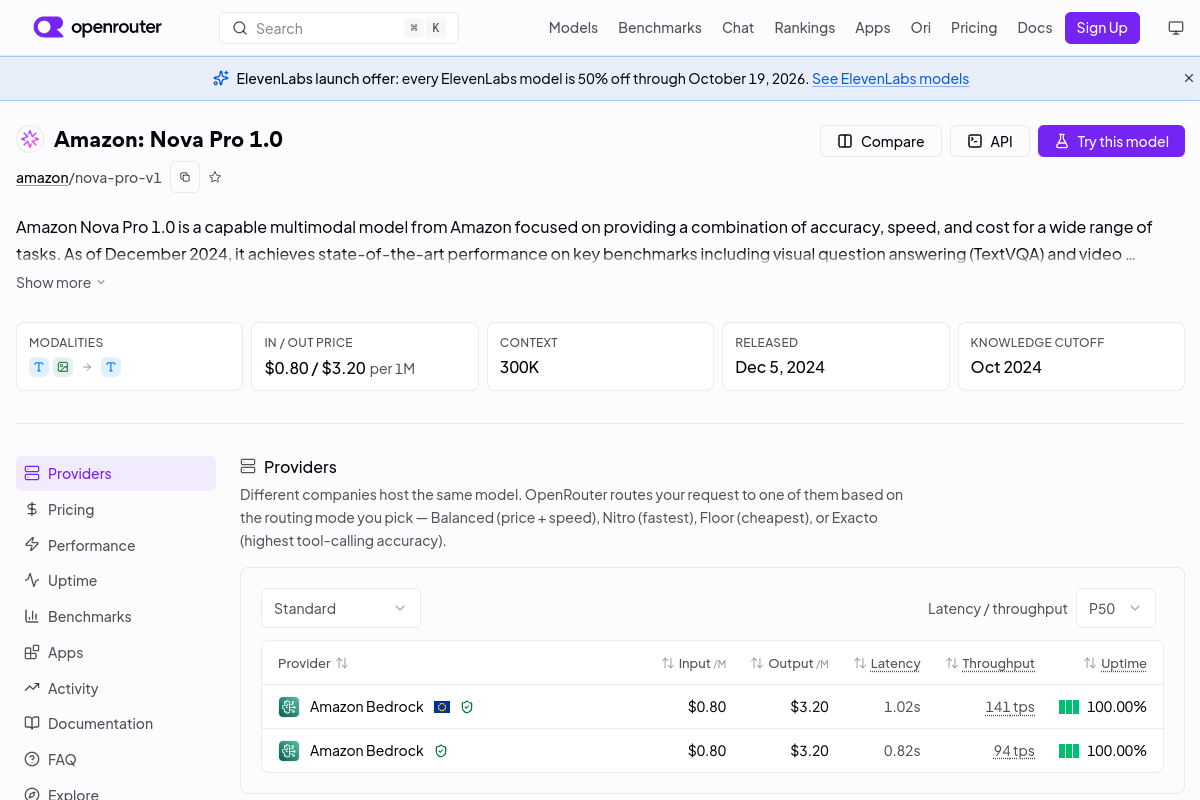Click the EU flag icon on Amazon Bedrock
Screen dimensions: 1200x800
click(x=442, y=707)
